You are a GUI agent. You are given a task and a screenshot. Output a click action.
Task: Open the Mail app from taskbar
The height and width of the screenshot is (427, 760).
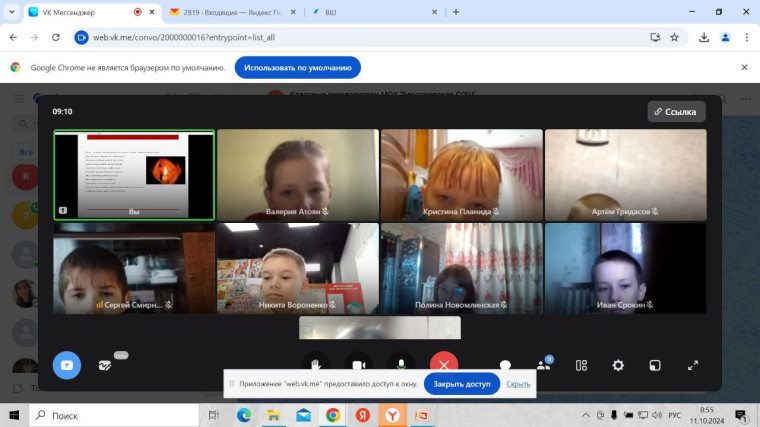click(x=303, y=415)
